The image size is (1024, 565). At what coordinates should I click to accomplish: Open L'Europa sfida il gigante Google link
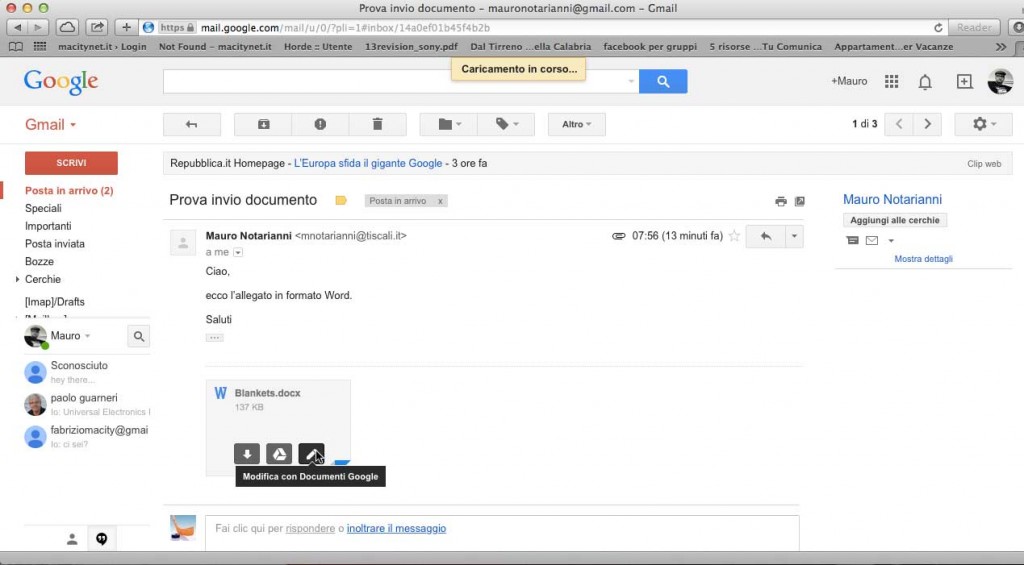pos(368,163)
